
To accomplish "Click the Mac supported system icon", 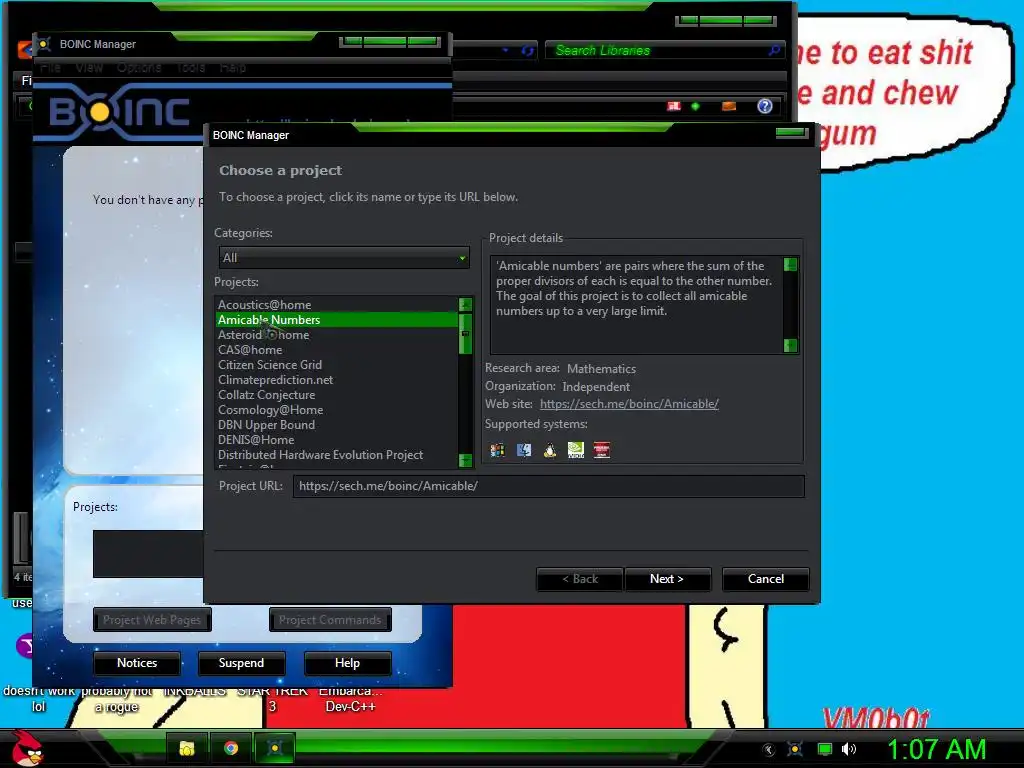I will point(524,450).
